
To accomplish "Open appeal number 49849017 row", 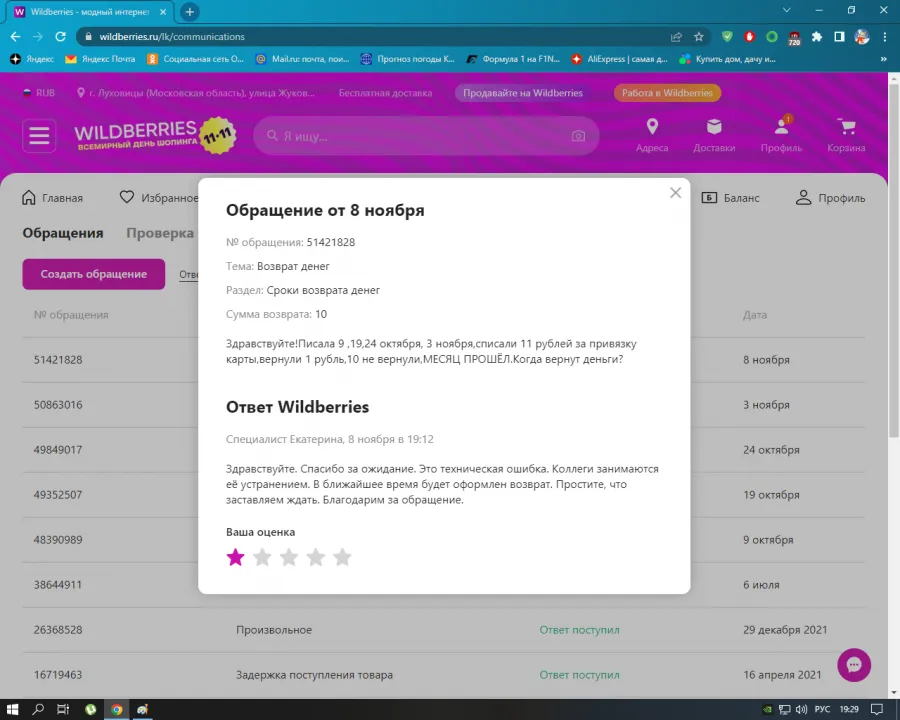I will (444, 450).
